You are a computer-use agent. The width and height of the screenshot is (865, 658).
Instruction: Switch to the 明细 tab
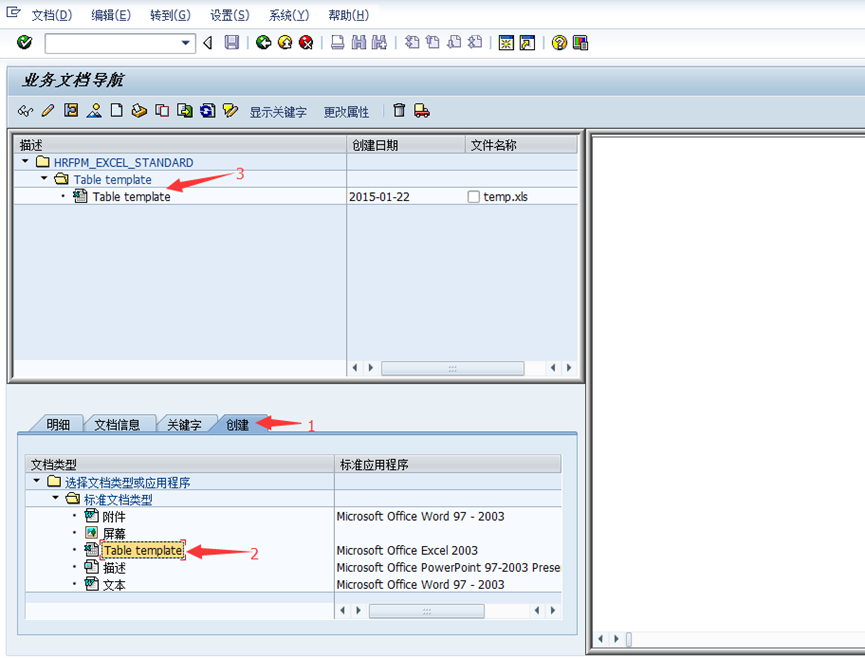(x=58, y=424)
